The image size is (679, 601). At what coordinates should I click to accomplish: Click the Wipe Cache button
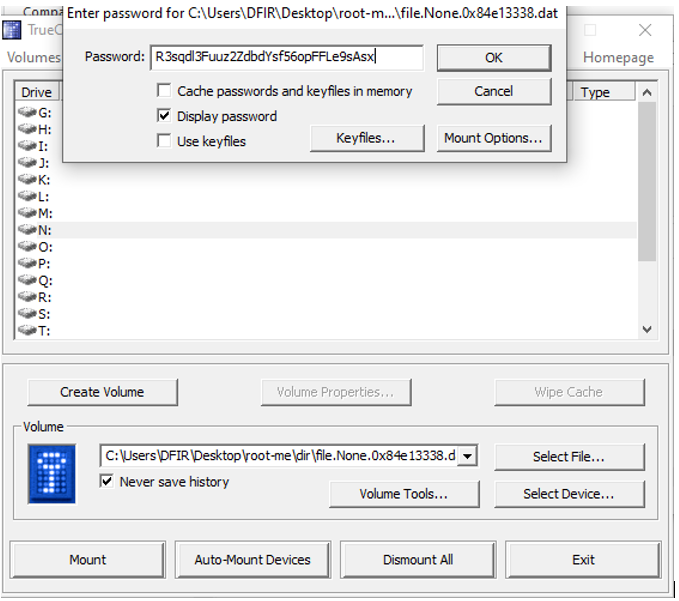(569, 392)
